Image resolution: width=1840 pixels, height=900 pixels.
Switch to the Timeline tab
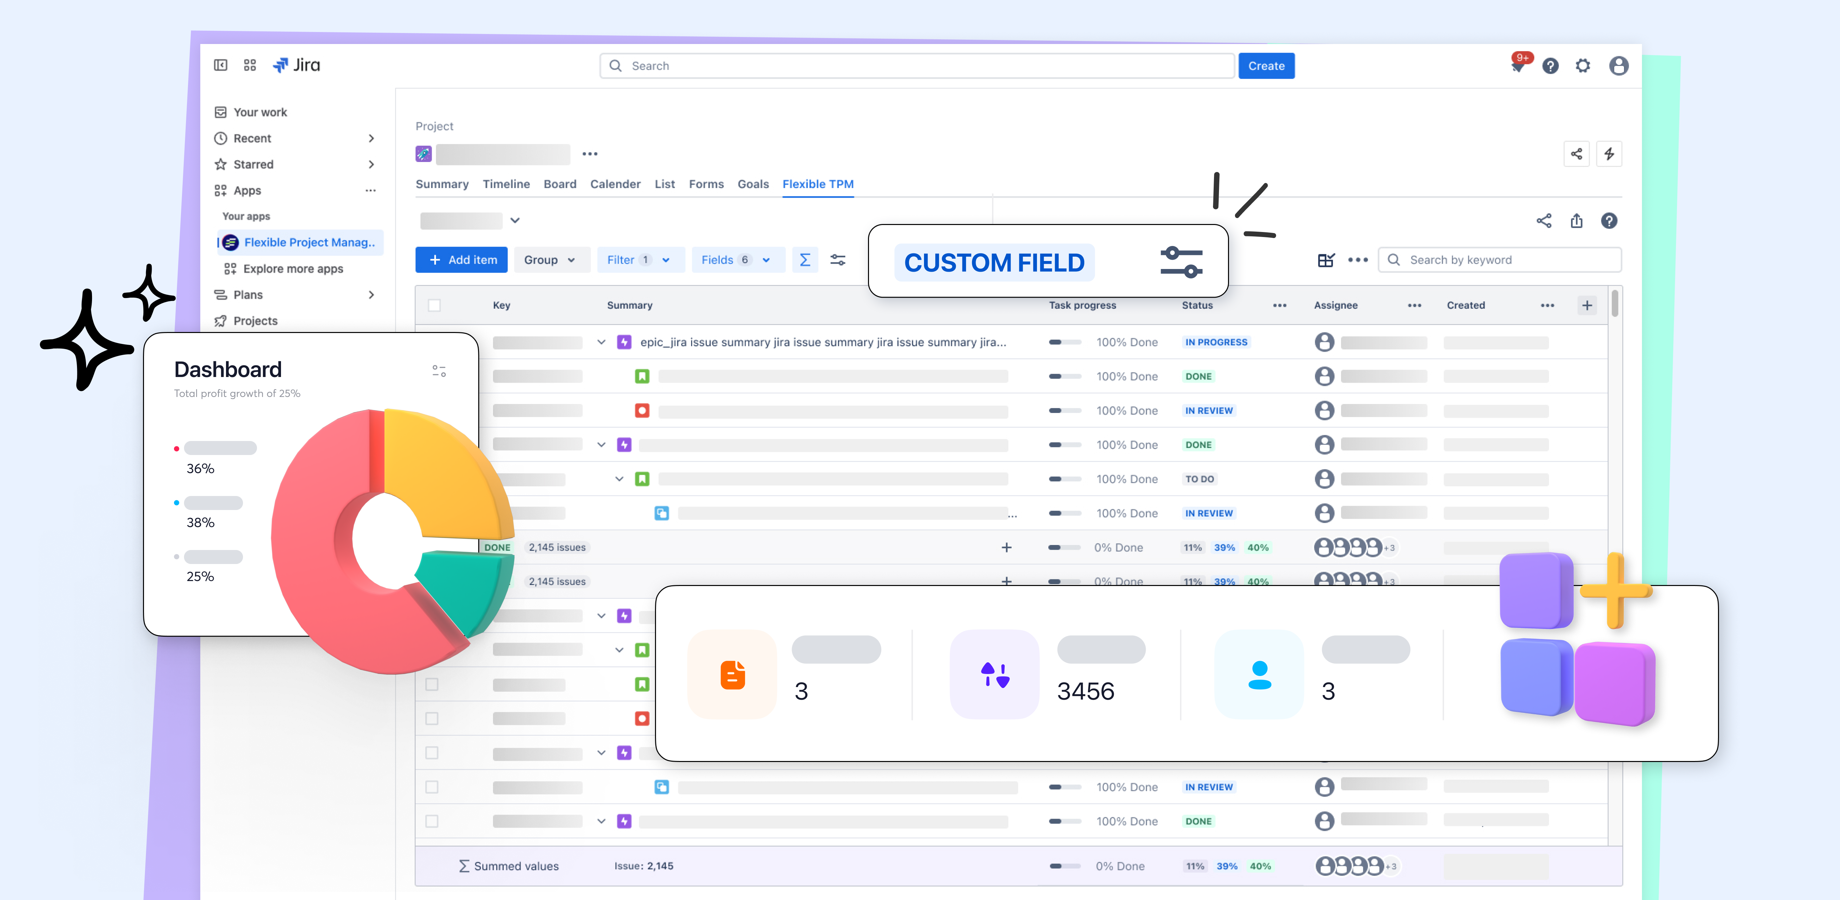pos(506,184)
